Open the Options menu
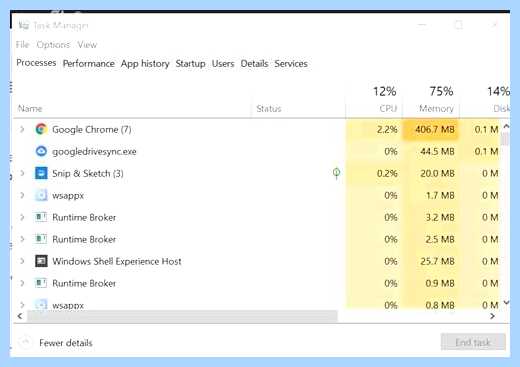This screenshot has width=520, height=367. point(53,45)
